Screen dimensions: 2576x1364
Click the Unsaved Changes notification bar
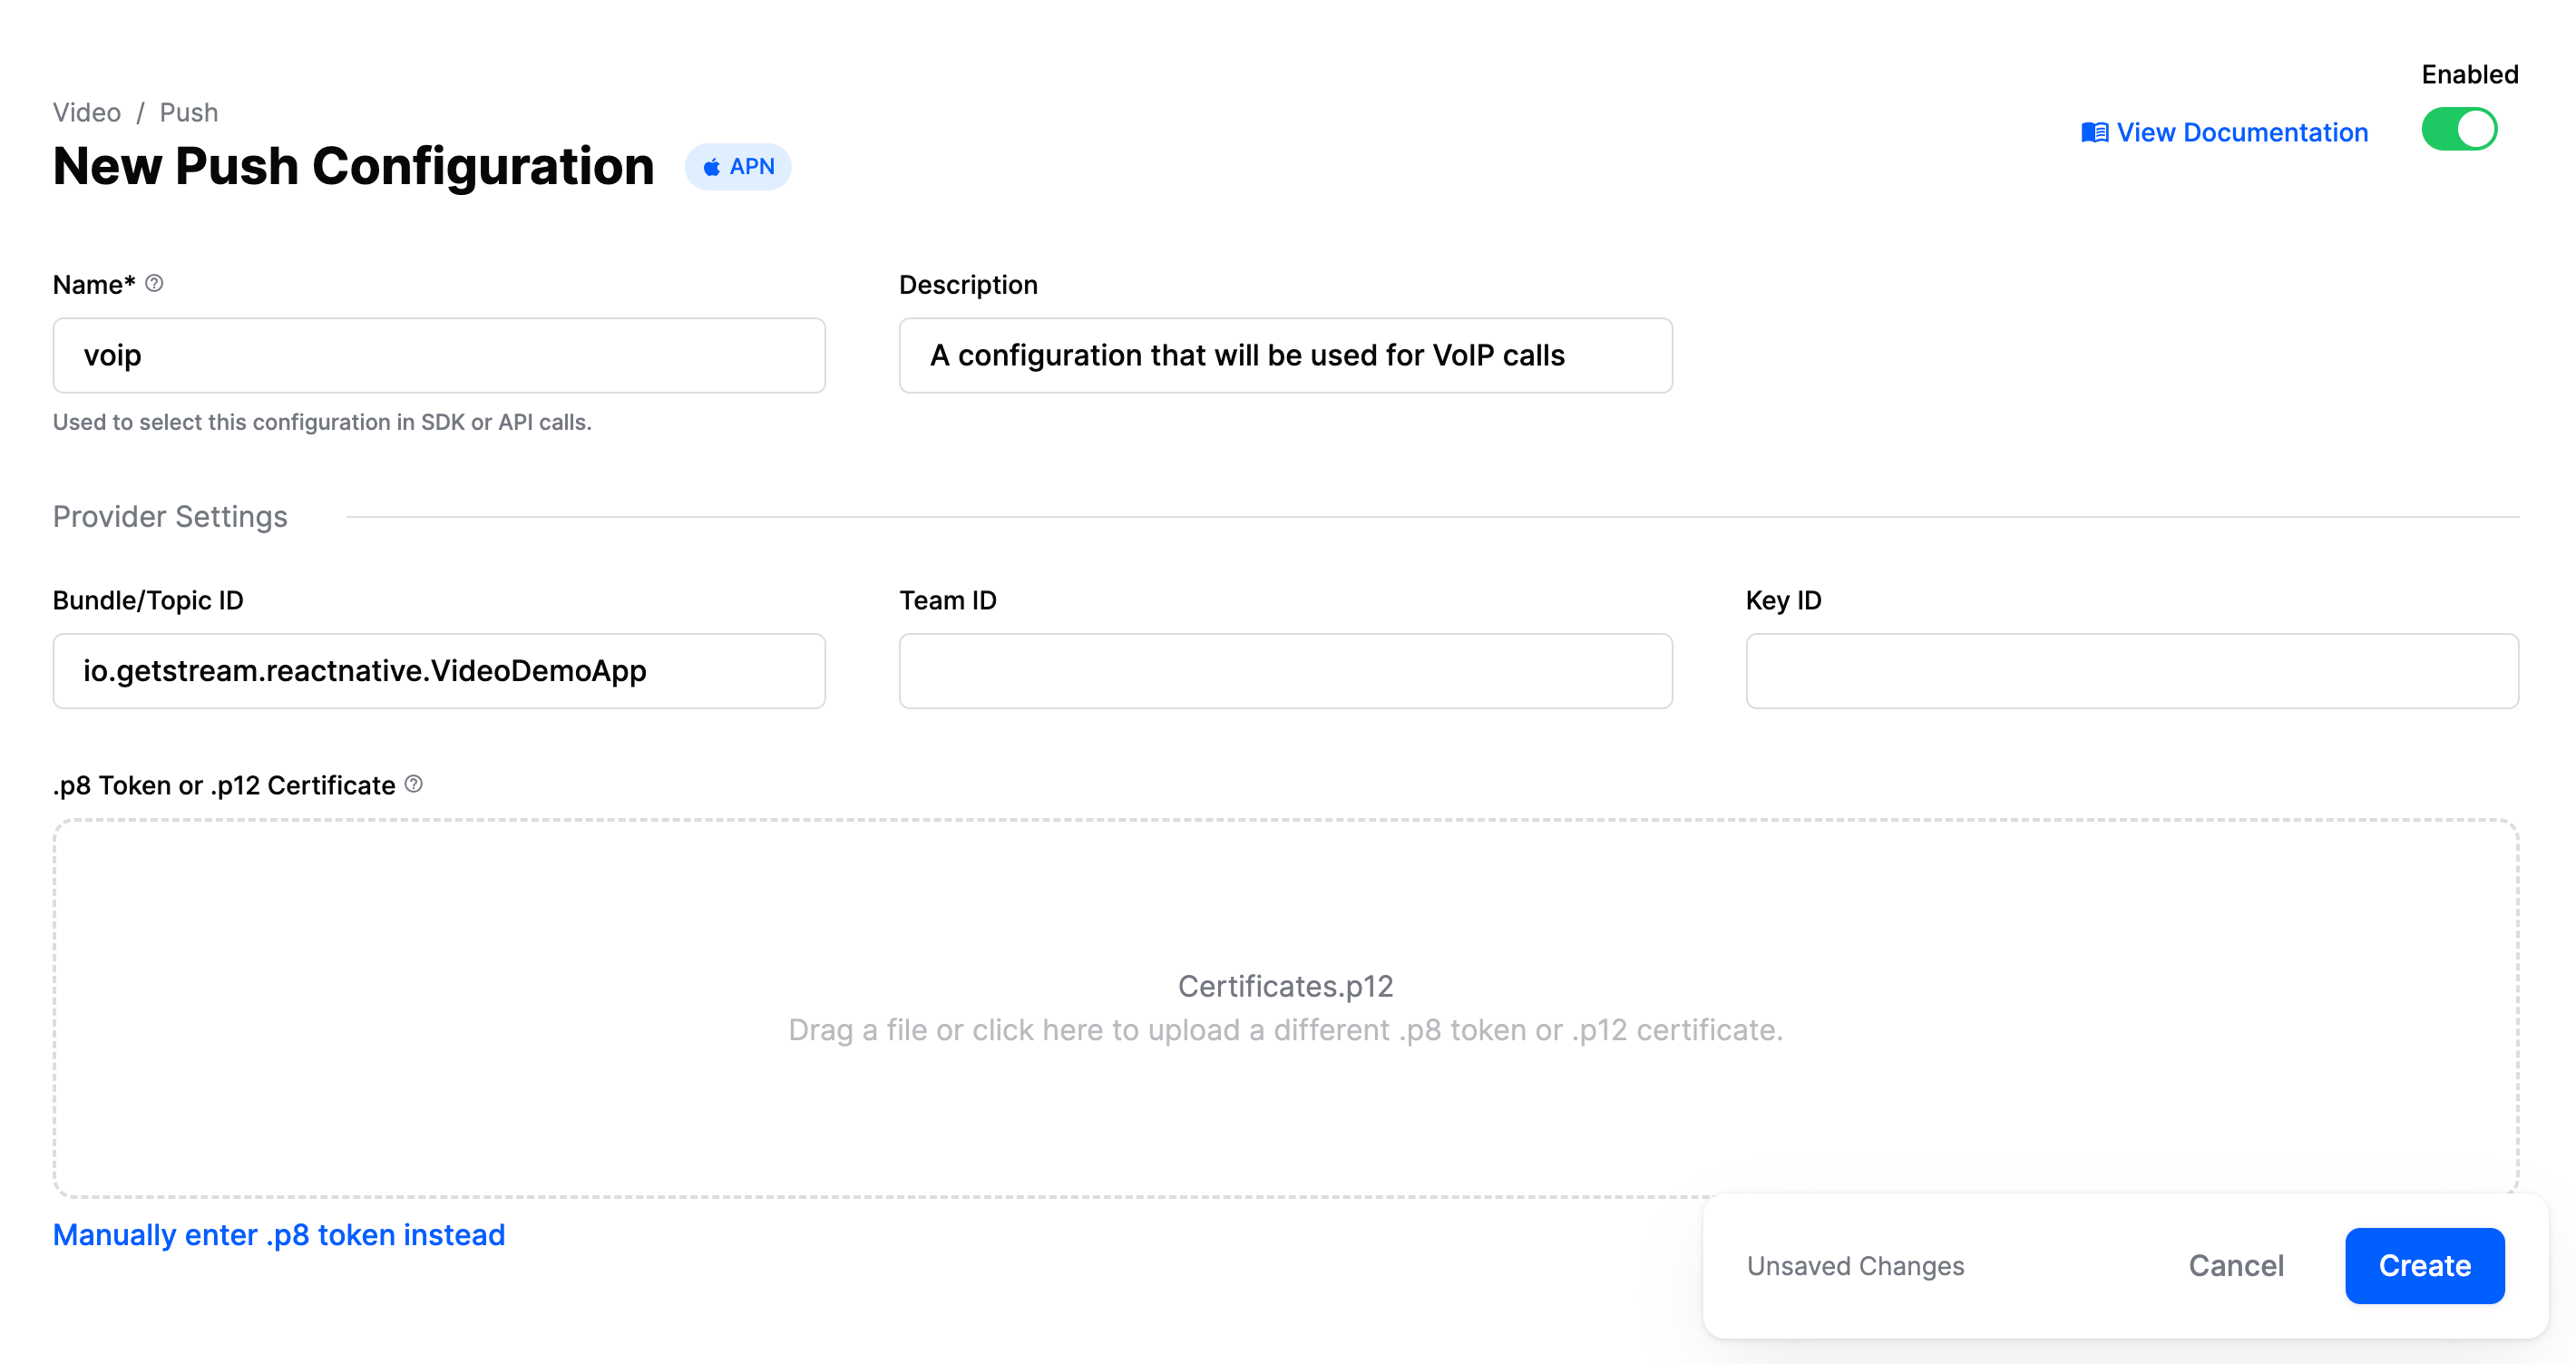tap(1855, 1265)
